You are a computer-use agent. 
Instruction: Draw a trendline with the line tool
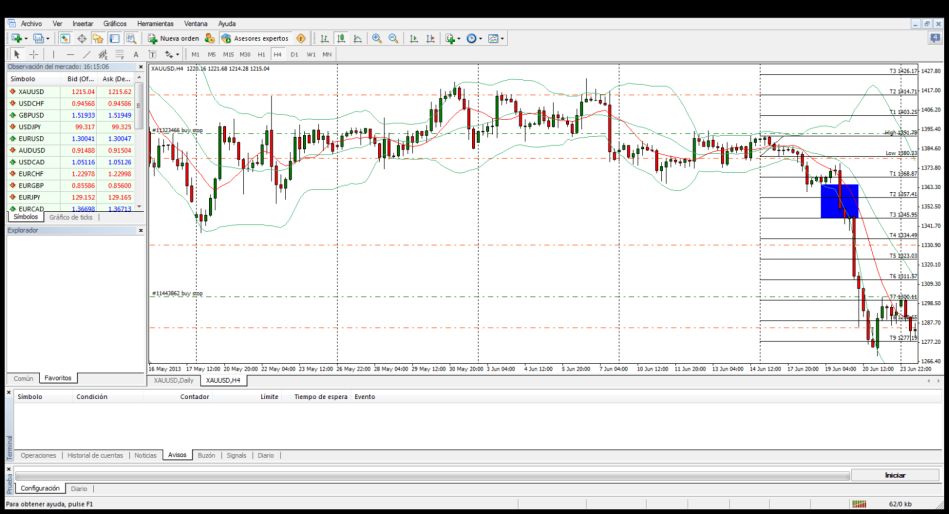pos(86,54)
